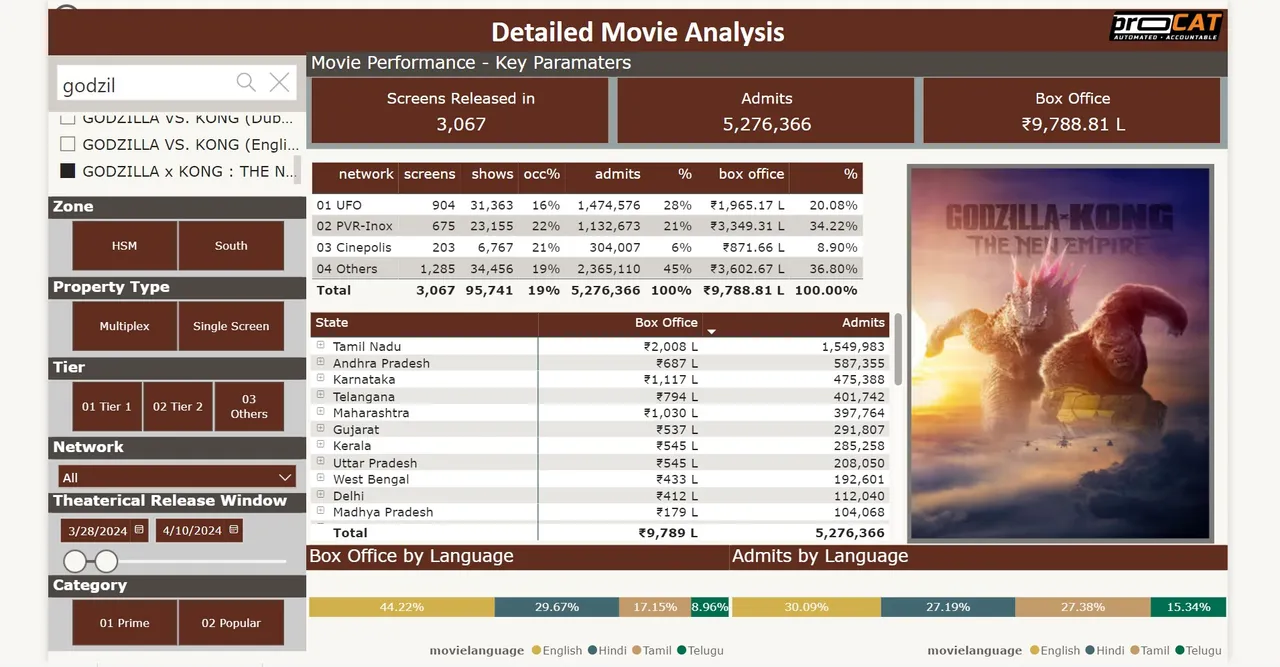
Task: Click the Hindi 29.67% box office segment
Action: (557, 607)
